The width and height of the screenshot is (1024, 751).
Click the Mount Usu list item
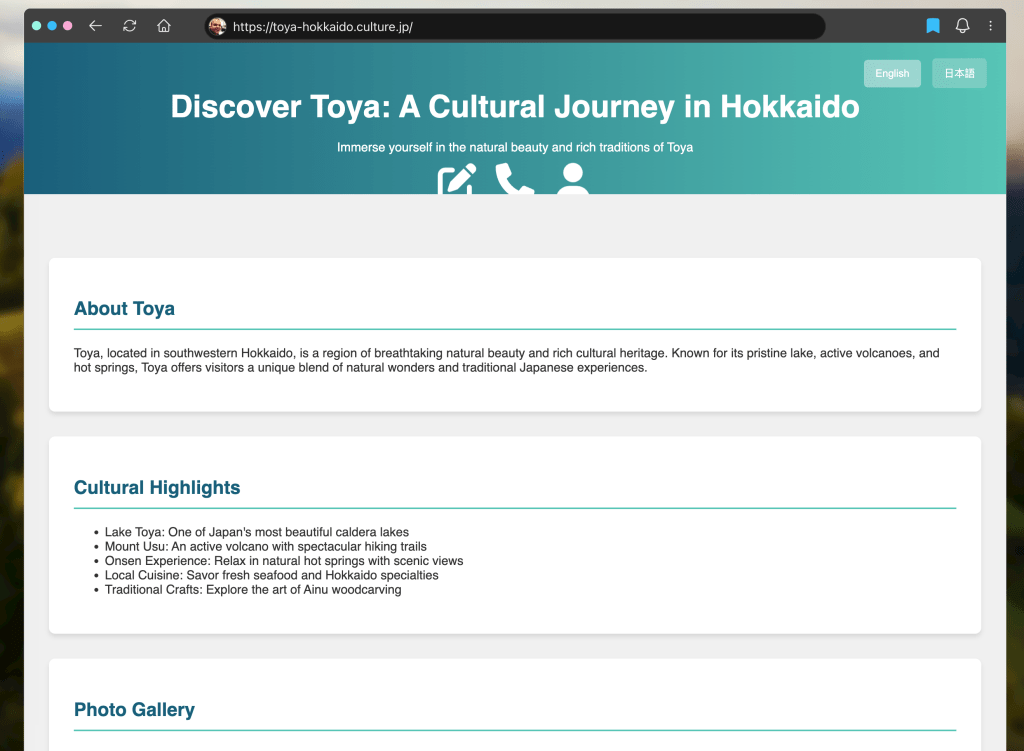[x=265, y=547]
